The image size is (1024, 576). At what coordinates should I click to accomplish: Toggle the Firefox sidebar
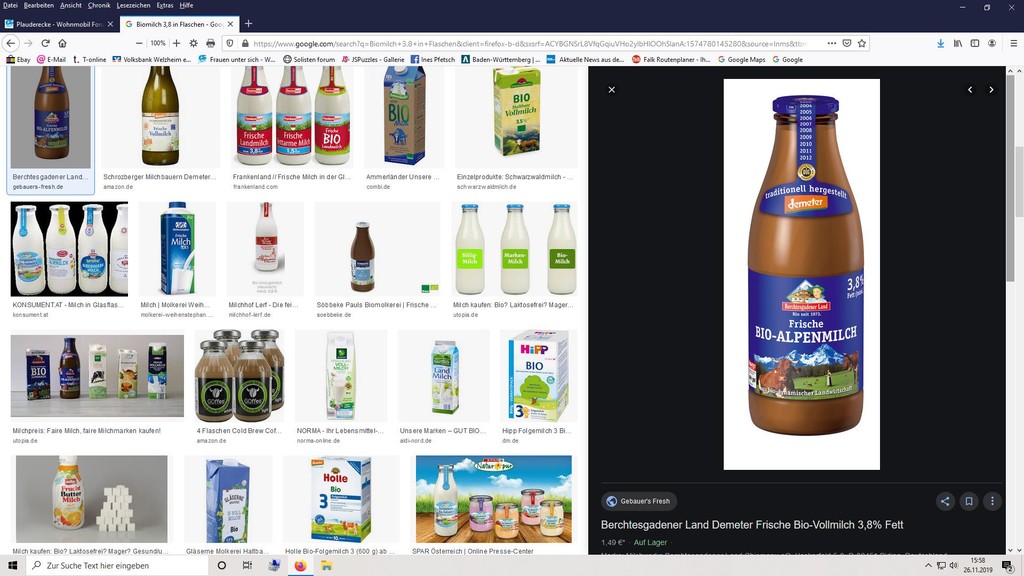(x=974, y=43)
